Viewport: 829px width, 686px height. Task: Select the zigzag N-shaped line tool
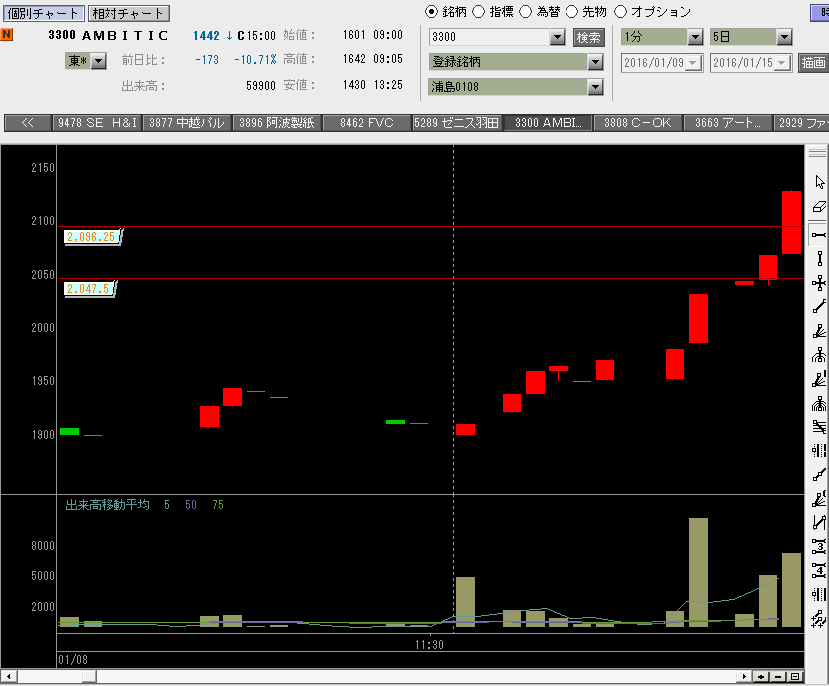(819, 523)
